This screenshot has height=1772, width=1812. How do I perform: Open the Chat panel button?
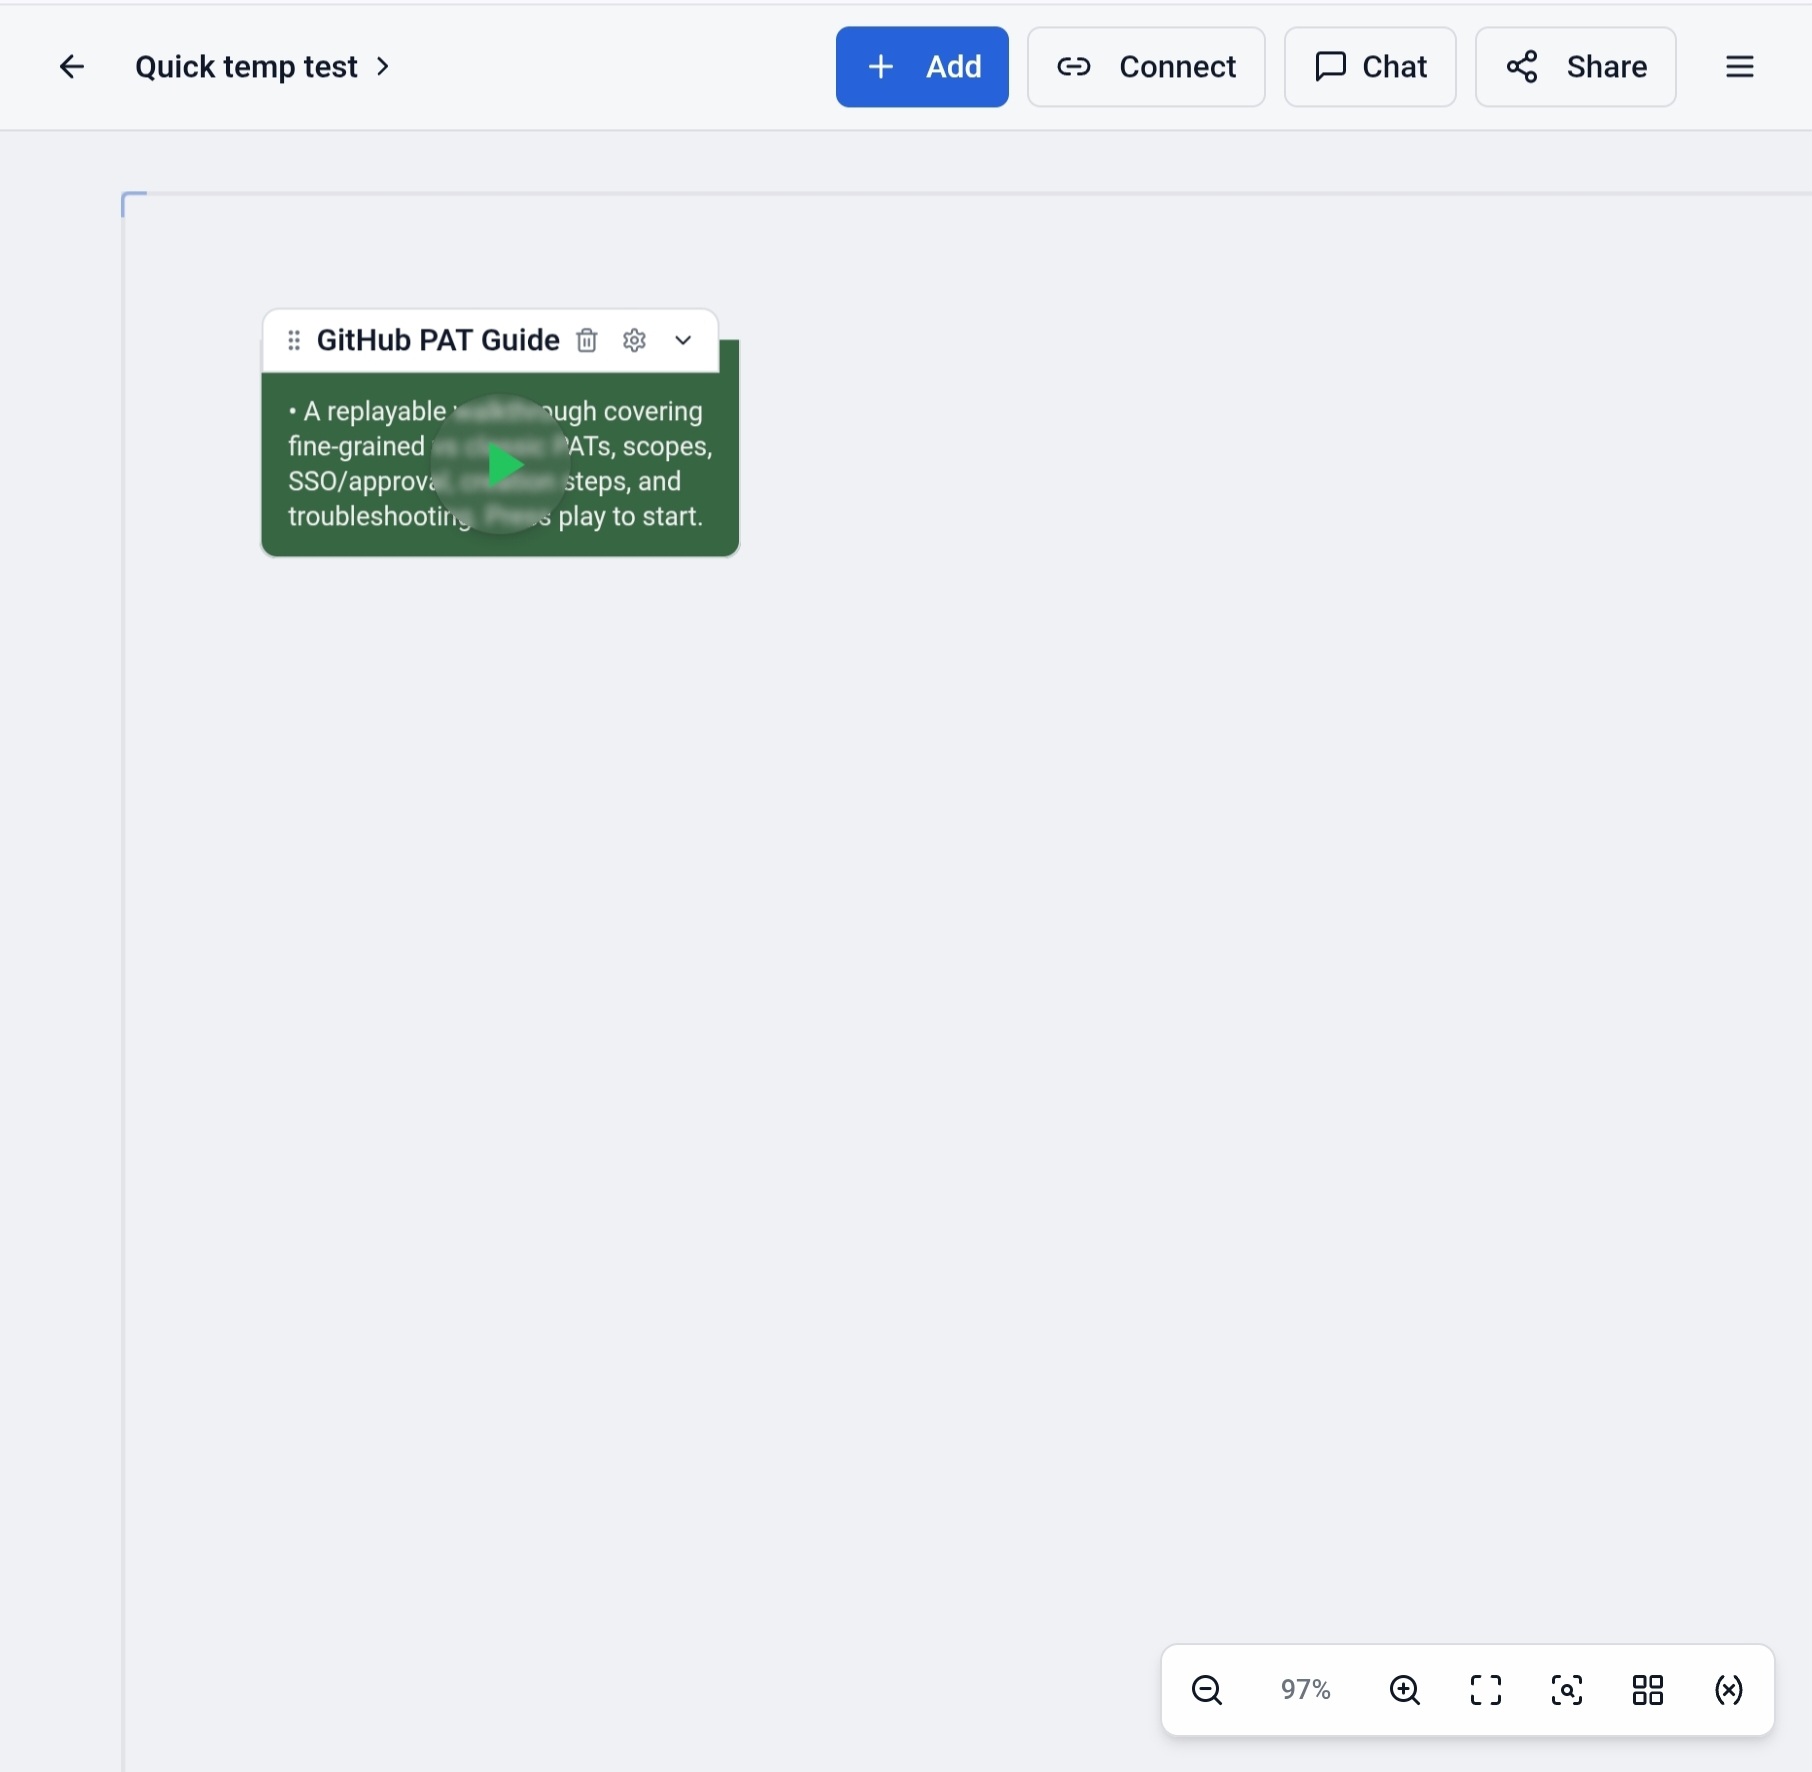[x=1370, y=67]
